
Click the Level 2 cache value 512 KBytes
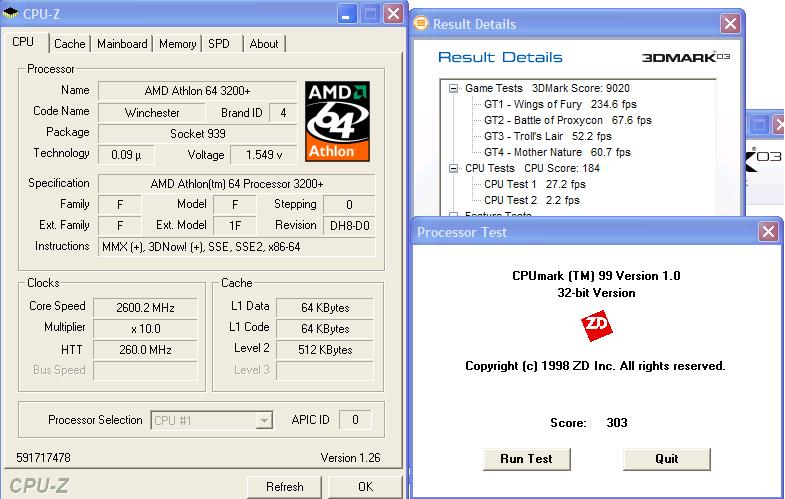325,350
